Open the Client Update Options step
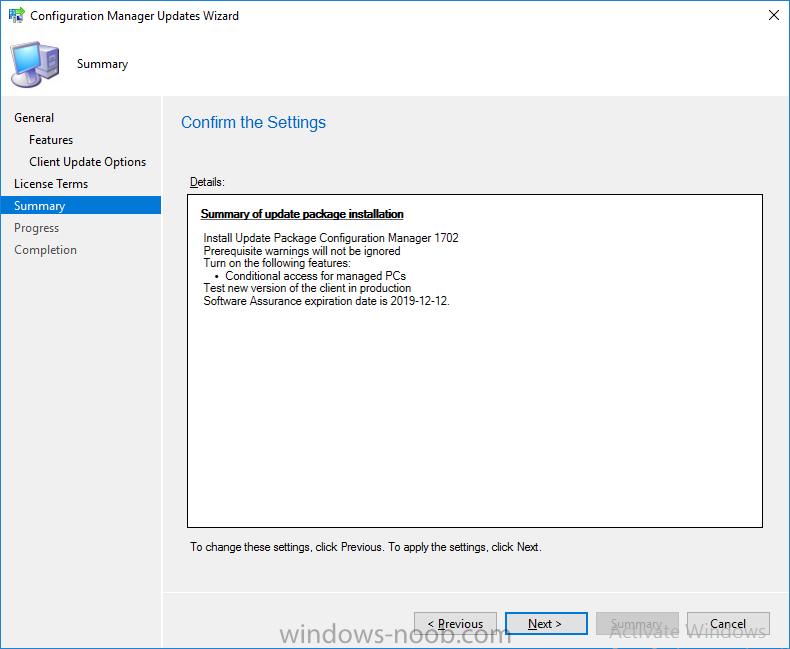 click(x=88, y=162)
